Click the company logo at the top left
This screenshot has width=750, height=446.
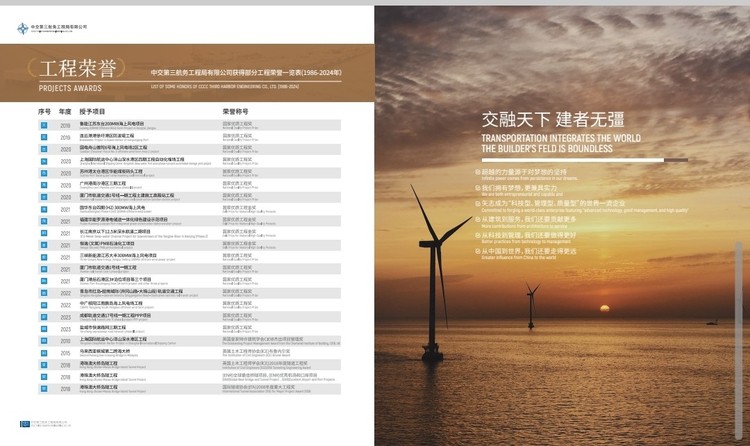(x=52, y=29)
